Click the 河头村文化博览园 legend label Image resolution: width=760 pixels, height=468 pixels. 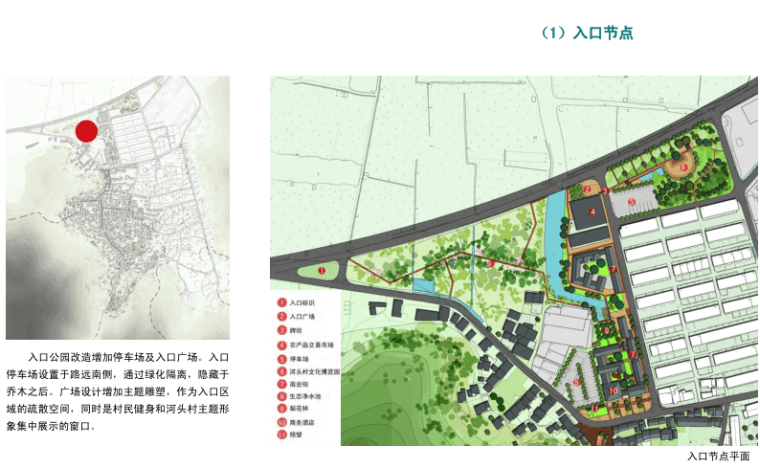315,371
